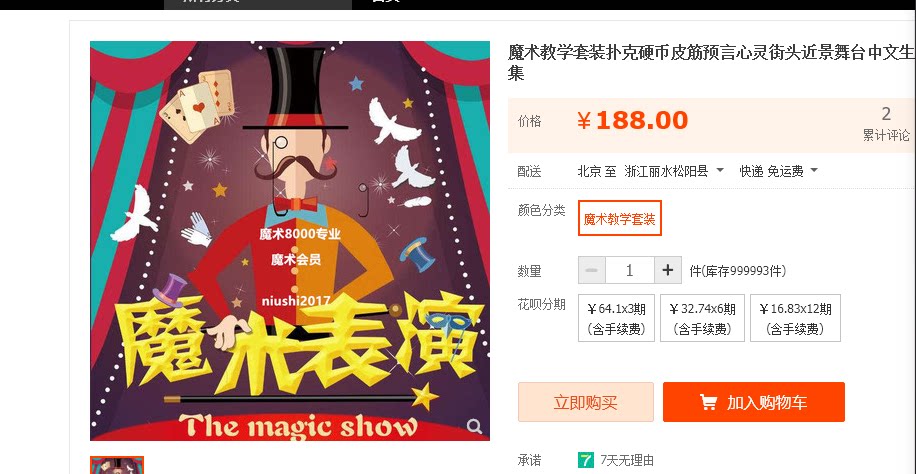Screen dimensions: 916x474
Task: Click the main magic show product image
Action: click(290, 240)
